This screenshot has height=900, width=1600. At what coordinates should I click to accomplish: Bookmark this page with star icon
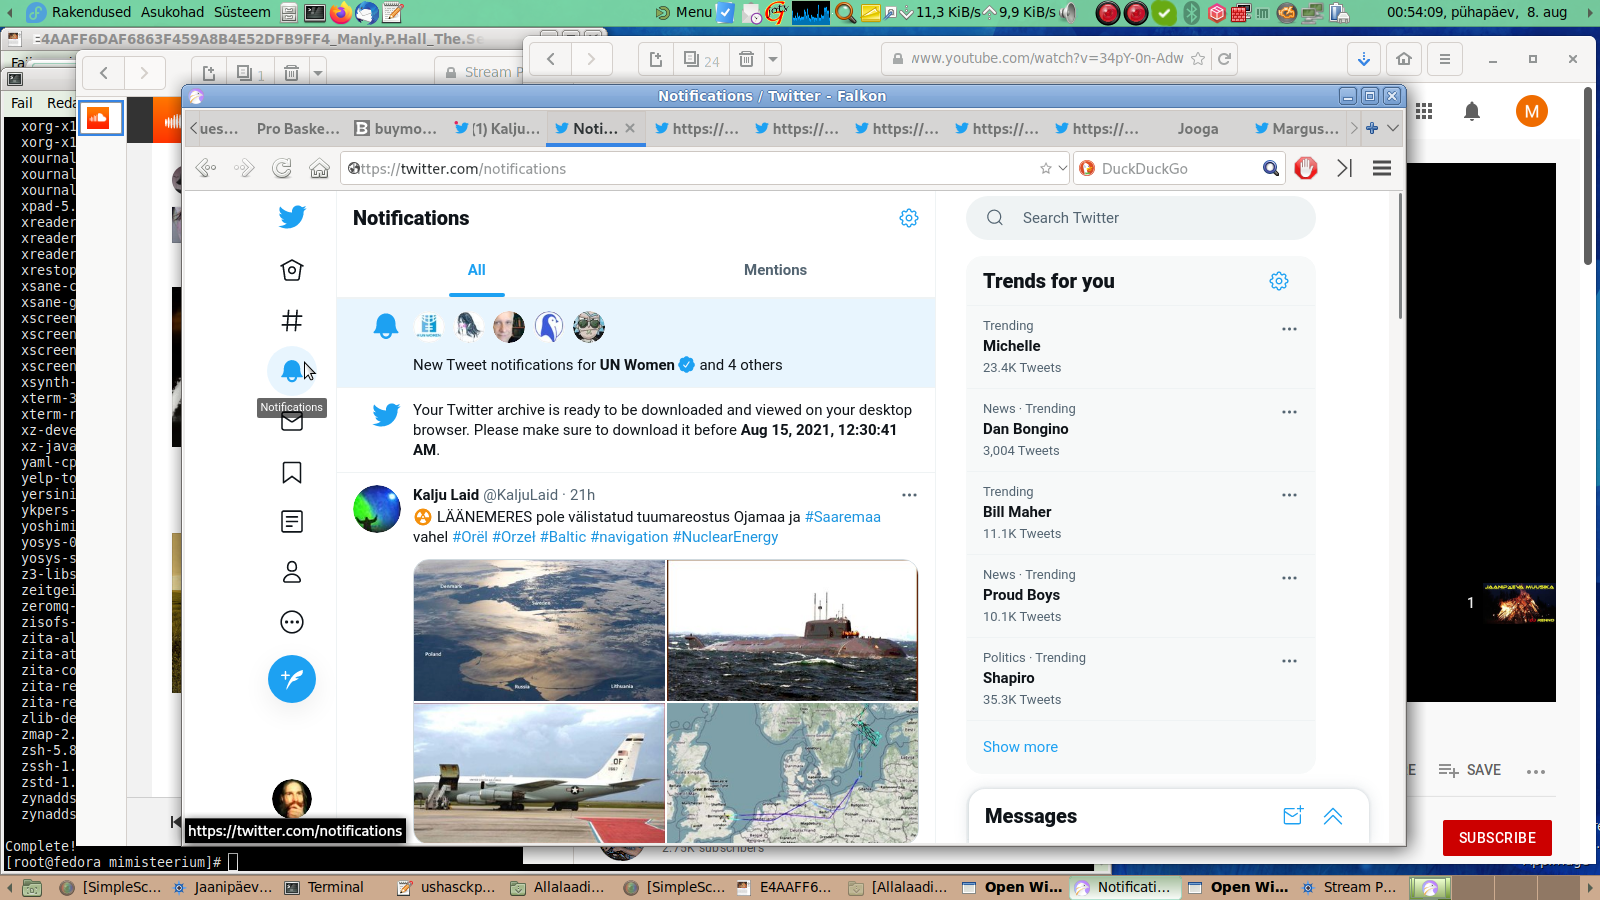[1046, 168]
